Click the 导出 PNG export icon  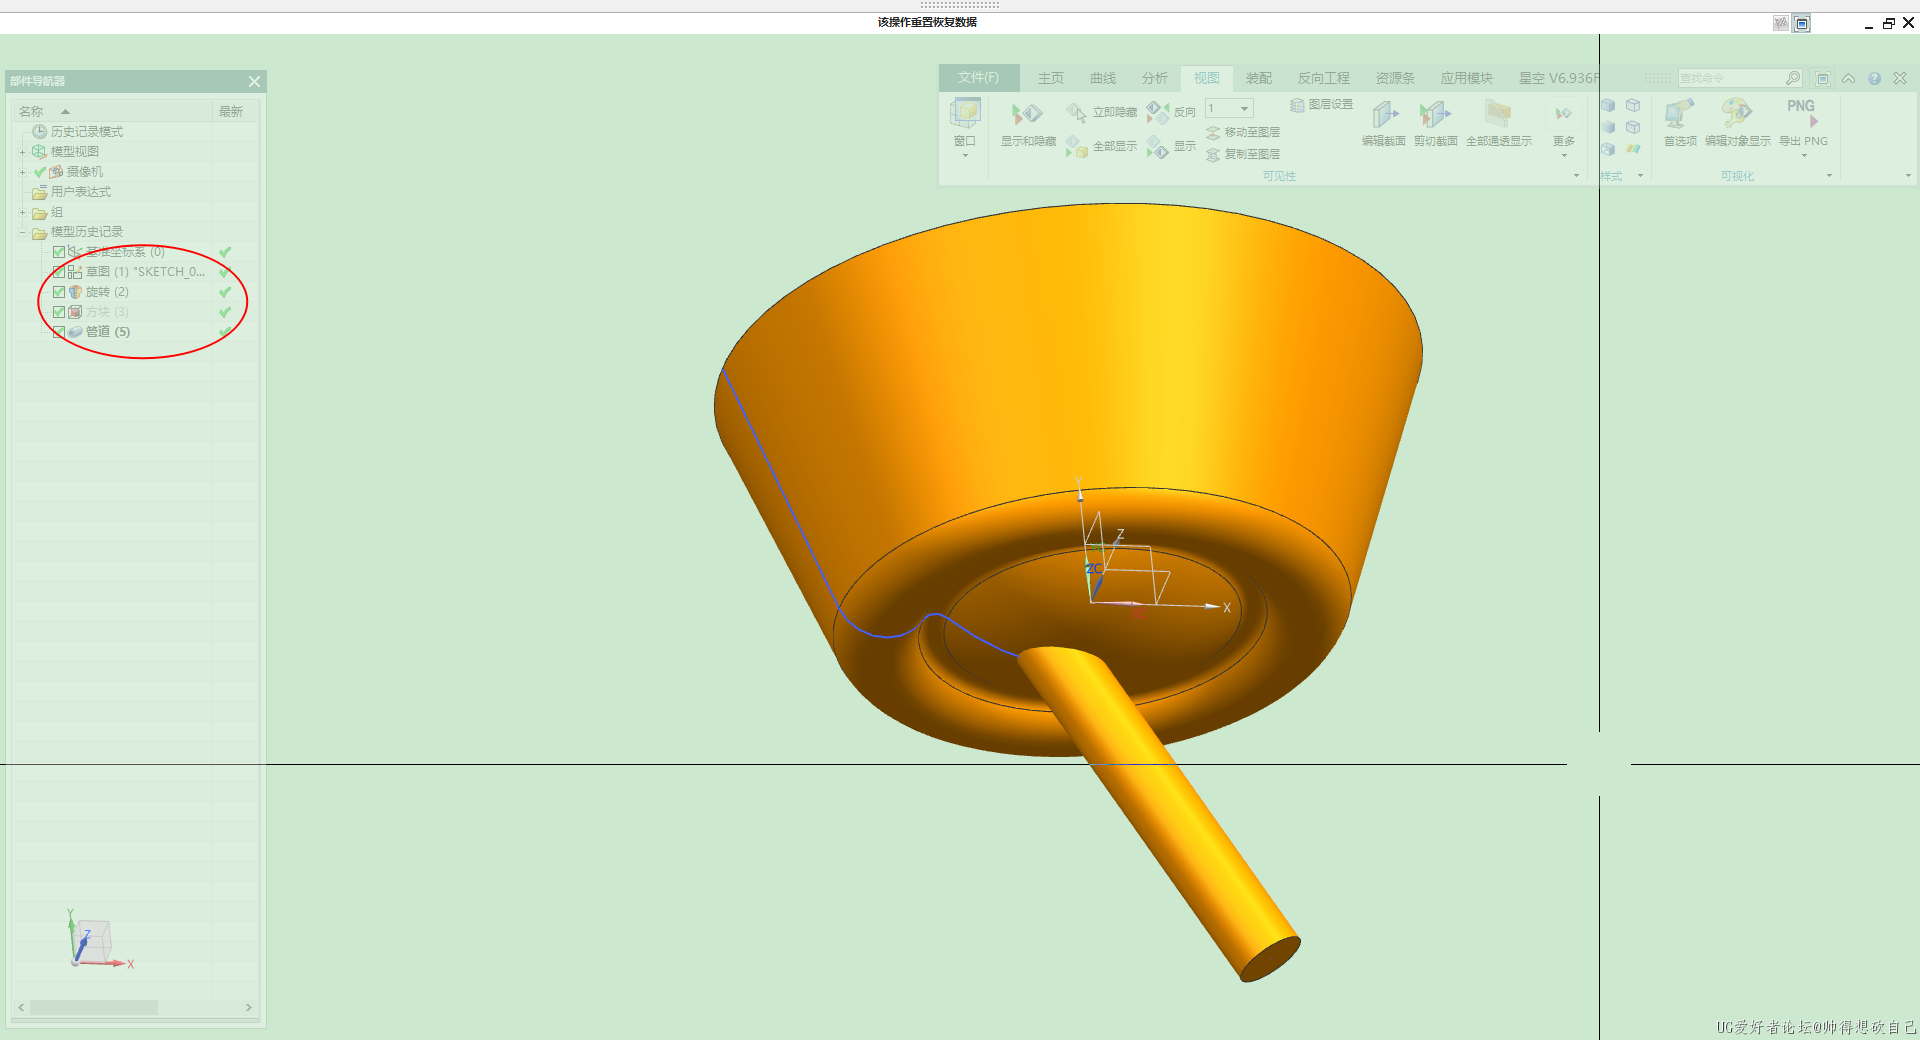[1802, 113]
